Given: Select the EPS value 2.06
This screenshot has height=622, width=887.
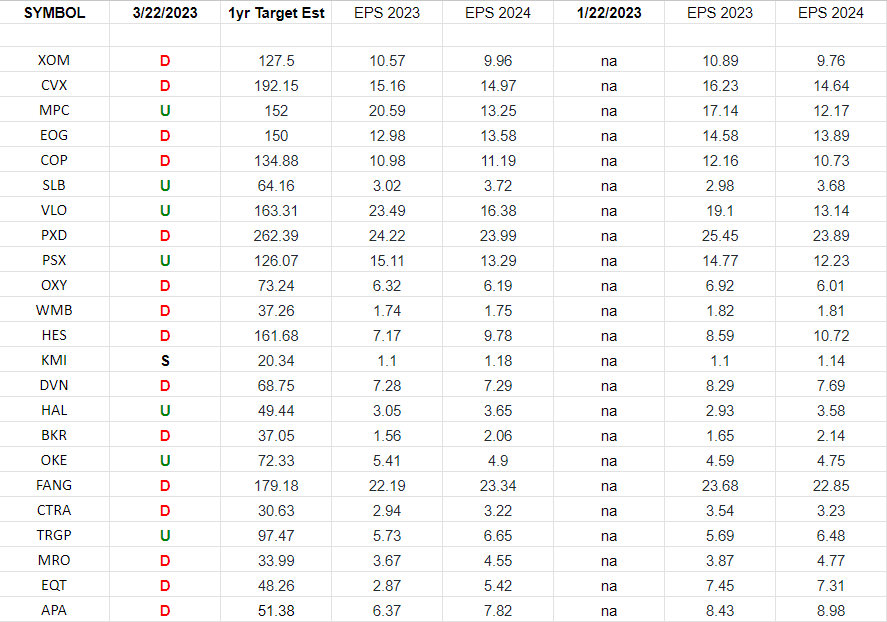Looking at the screenshot, I should coord(498,436).
